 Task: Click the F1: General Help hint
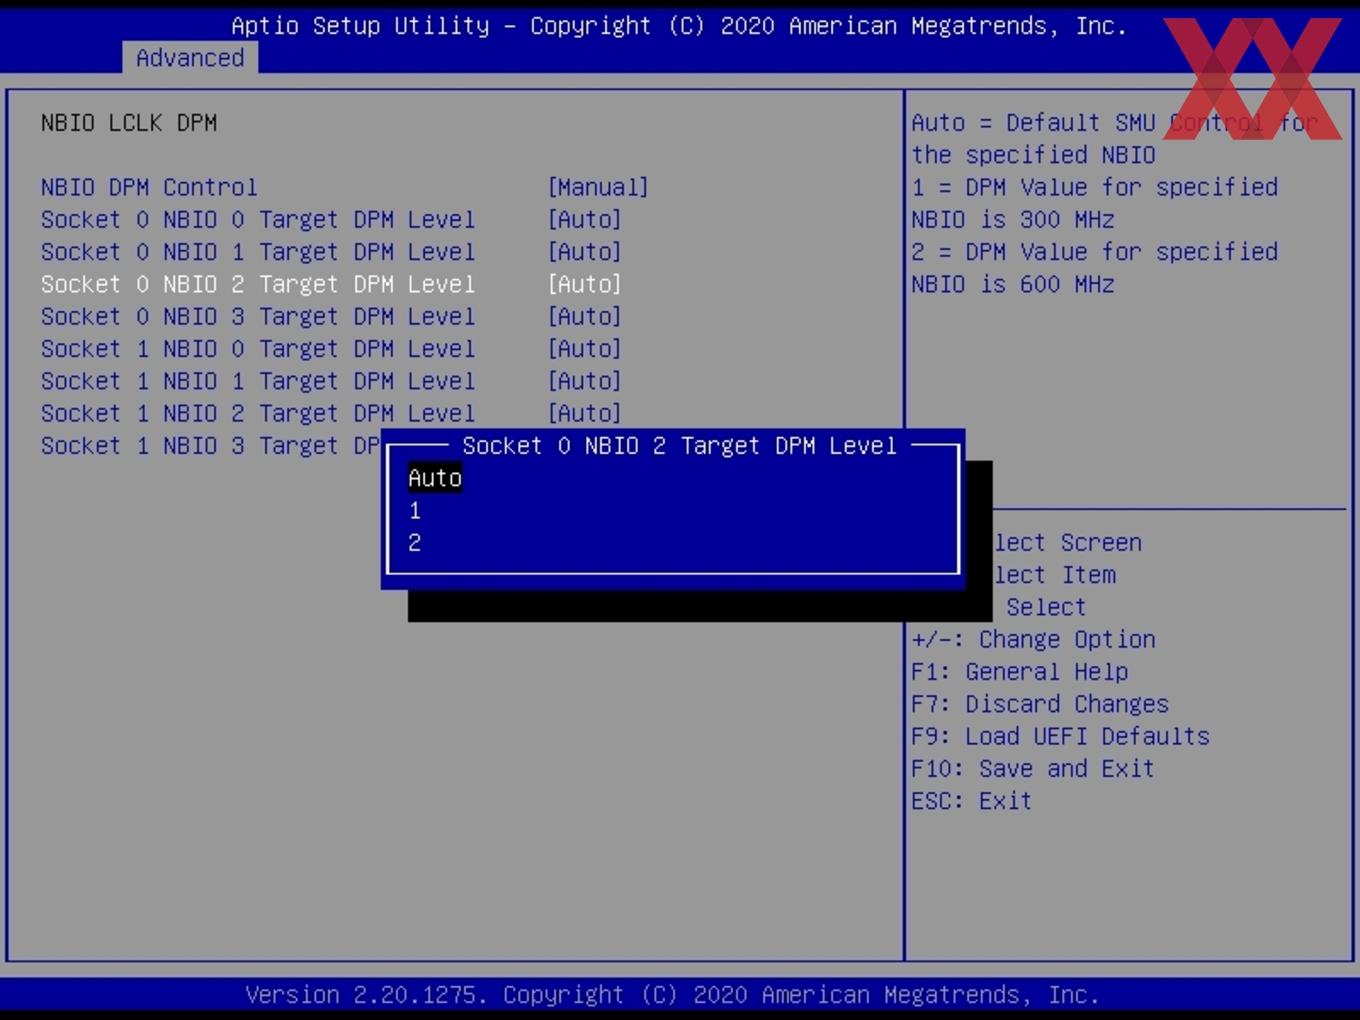coord(1019,672)
